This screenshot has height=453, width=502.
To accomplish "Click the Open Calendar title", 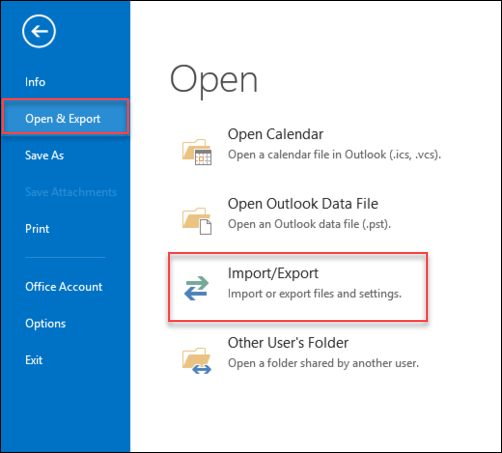I will (275, 134).
